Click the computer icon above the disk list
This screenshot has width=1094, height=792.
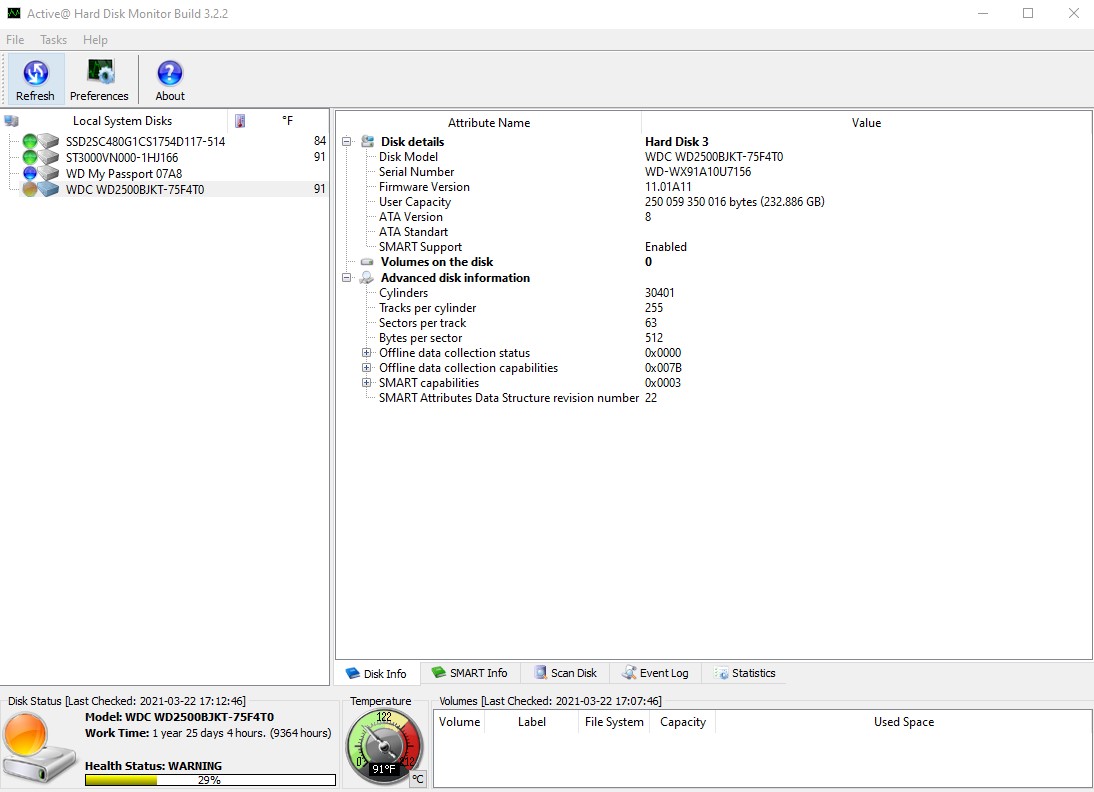point(11,120)
